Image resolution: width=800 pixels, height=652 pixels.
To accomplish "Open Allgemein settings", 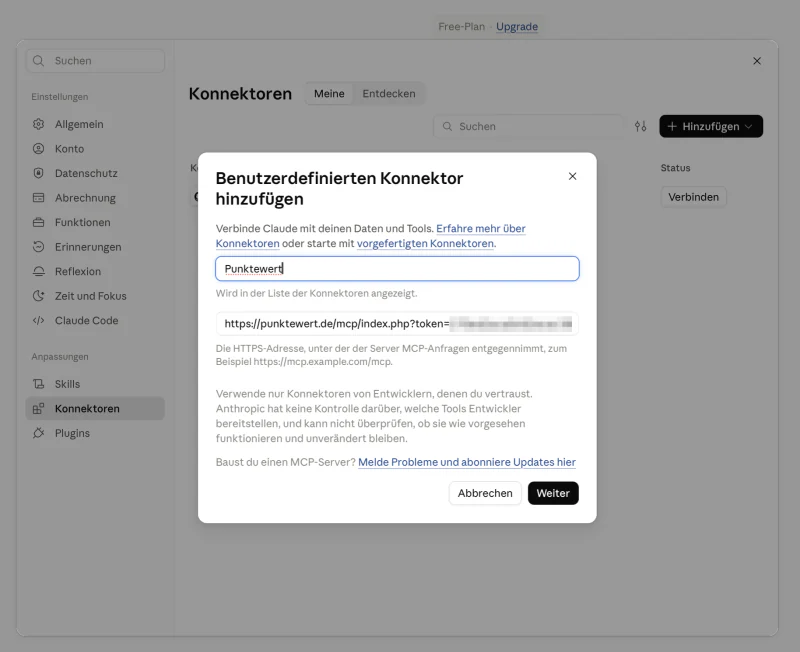I will (x=95, y=124).
